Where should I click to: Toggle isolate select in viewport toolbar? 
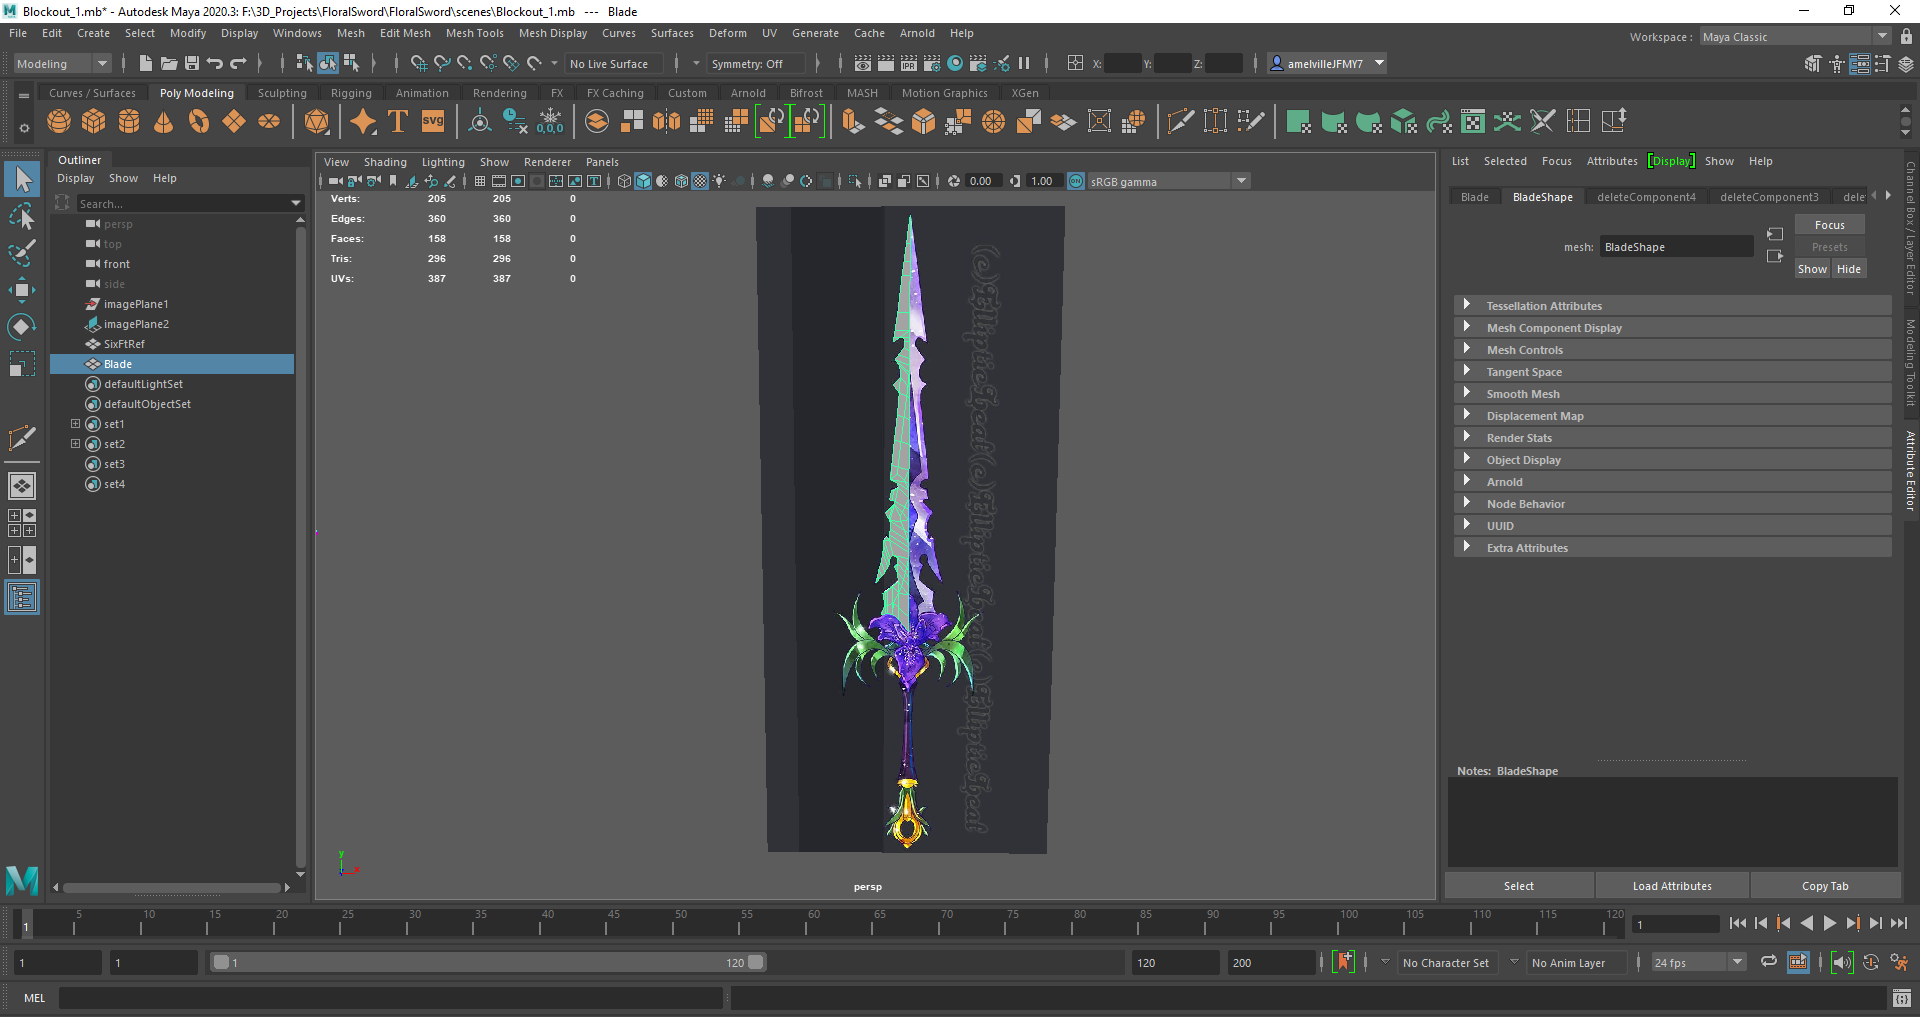855,181
